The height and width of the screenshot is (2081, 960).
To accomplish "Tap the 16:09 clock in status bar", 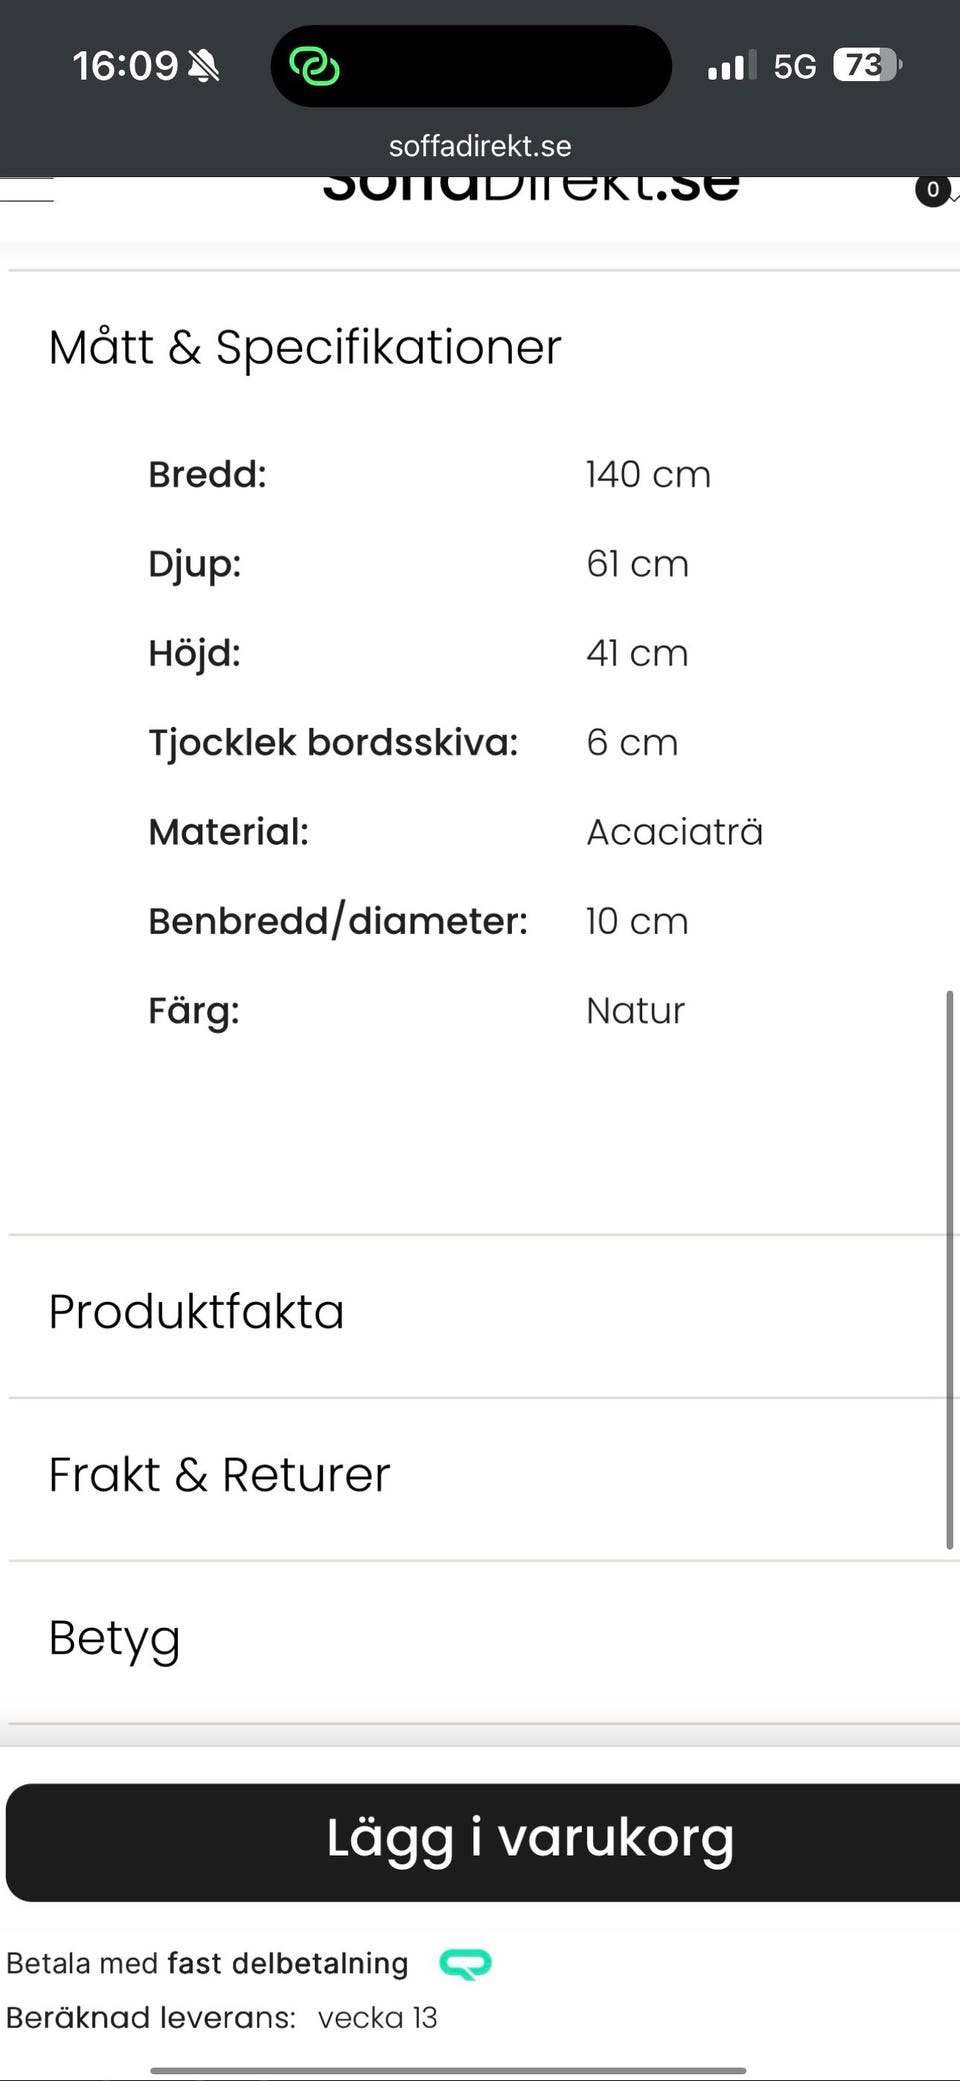I will click(x=125, y=67).
